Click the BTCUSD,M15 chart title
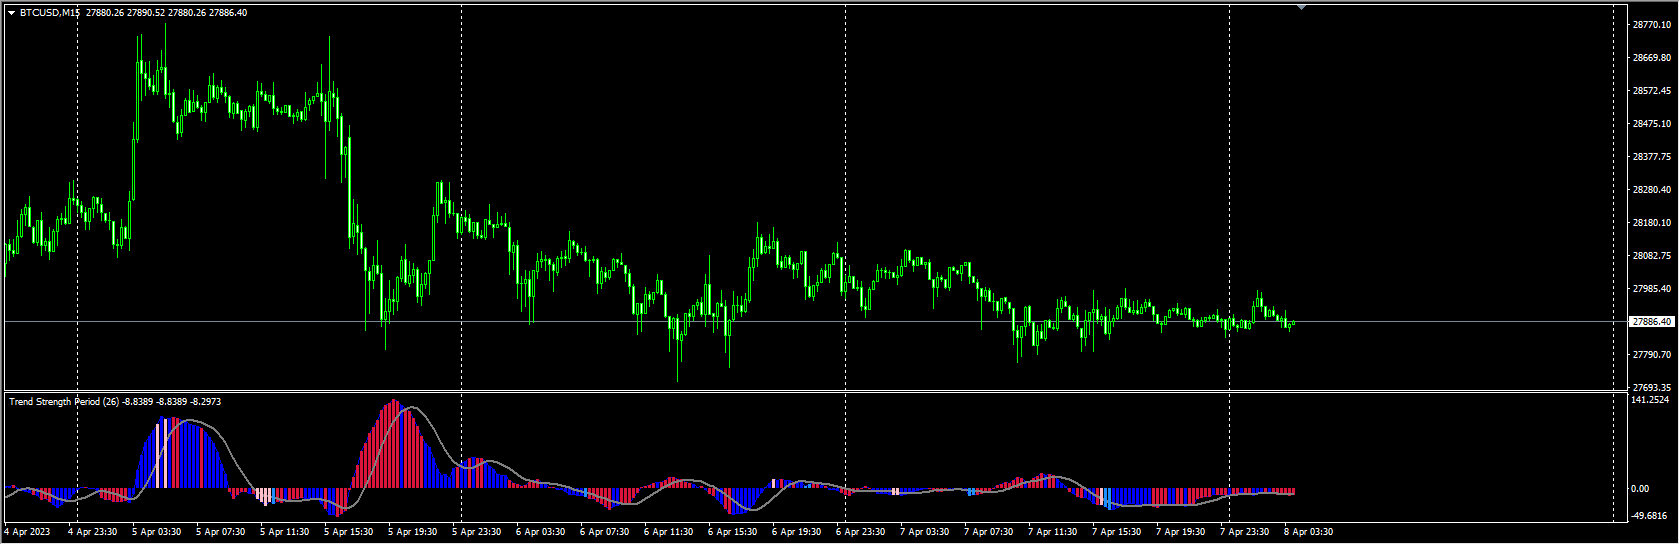Image resolution: width=1680 pixels, height=545 pixels. click(50, 13)
